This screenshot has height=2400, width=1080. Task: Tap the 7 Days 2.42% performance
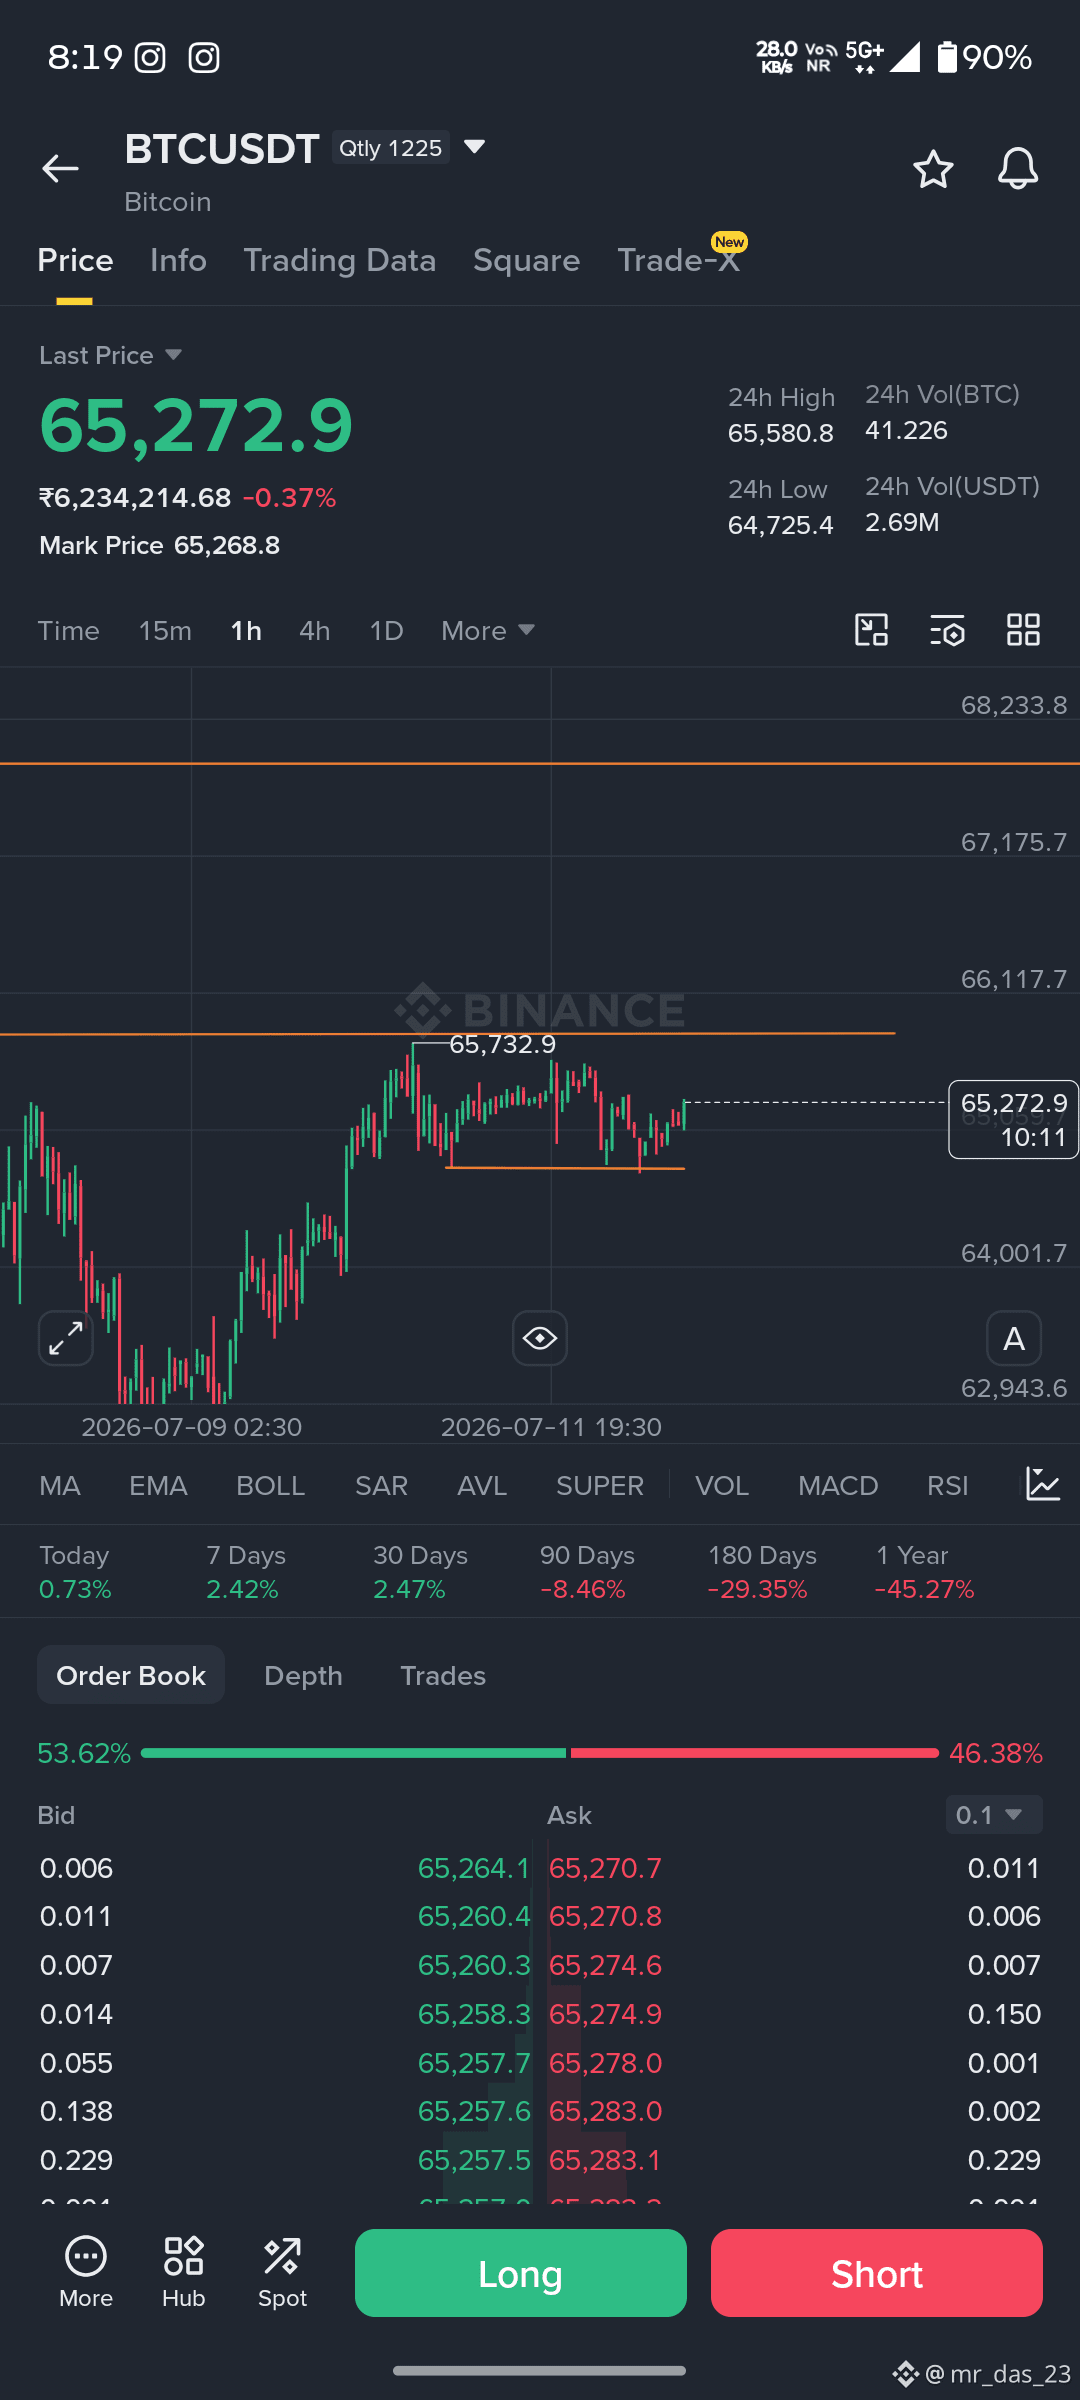click(x=246, y=1572)
